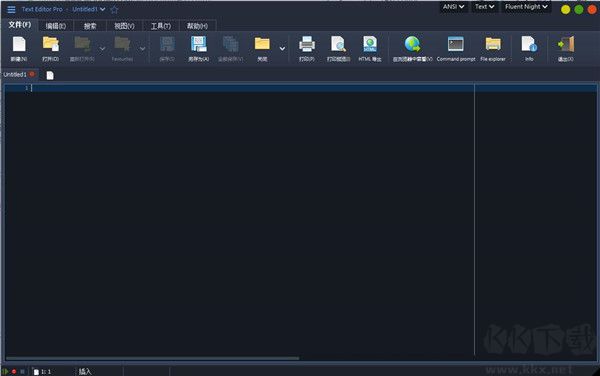Viewport: 600px width, 376px height.
Task: Click the horizontal scrollbar in the editor
Action: click(x=152, y=358)
